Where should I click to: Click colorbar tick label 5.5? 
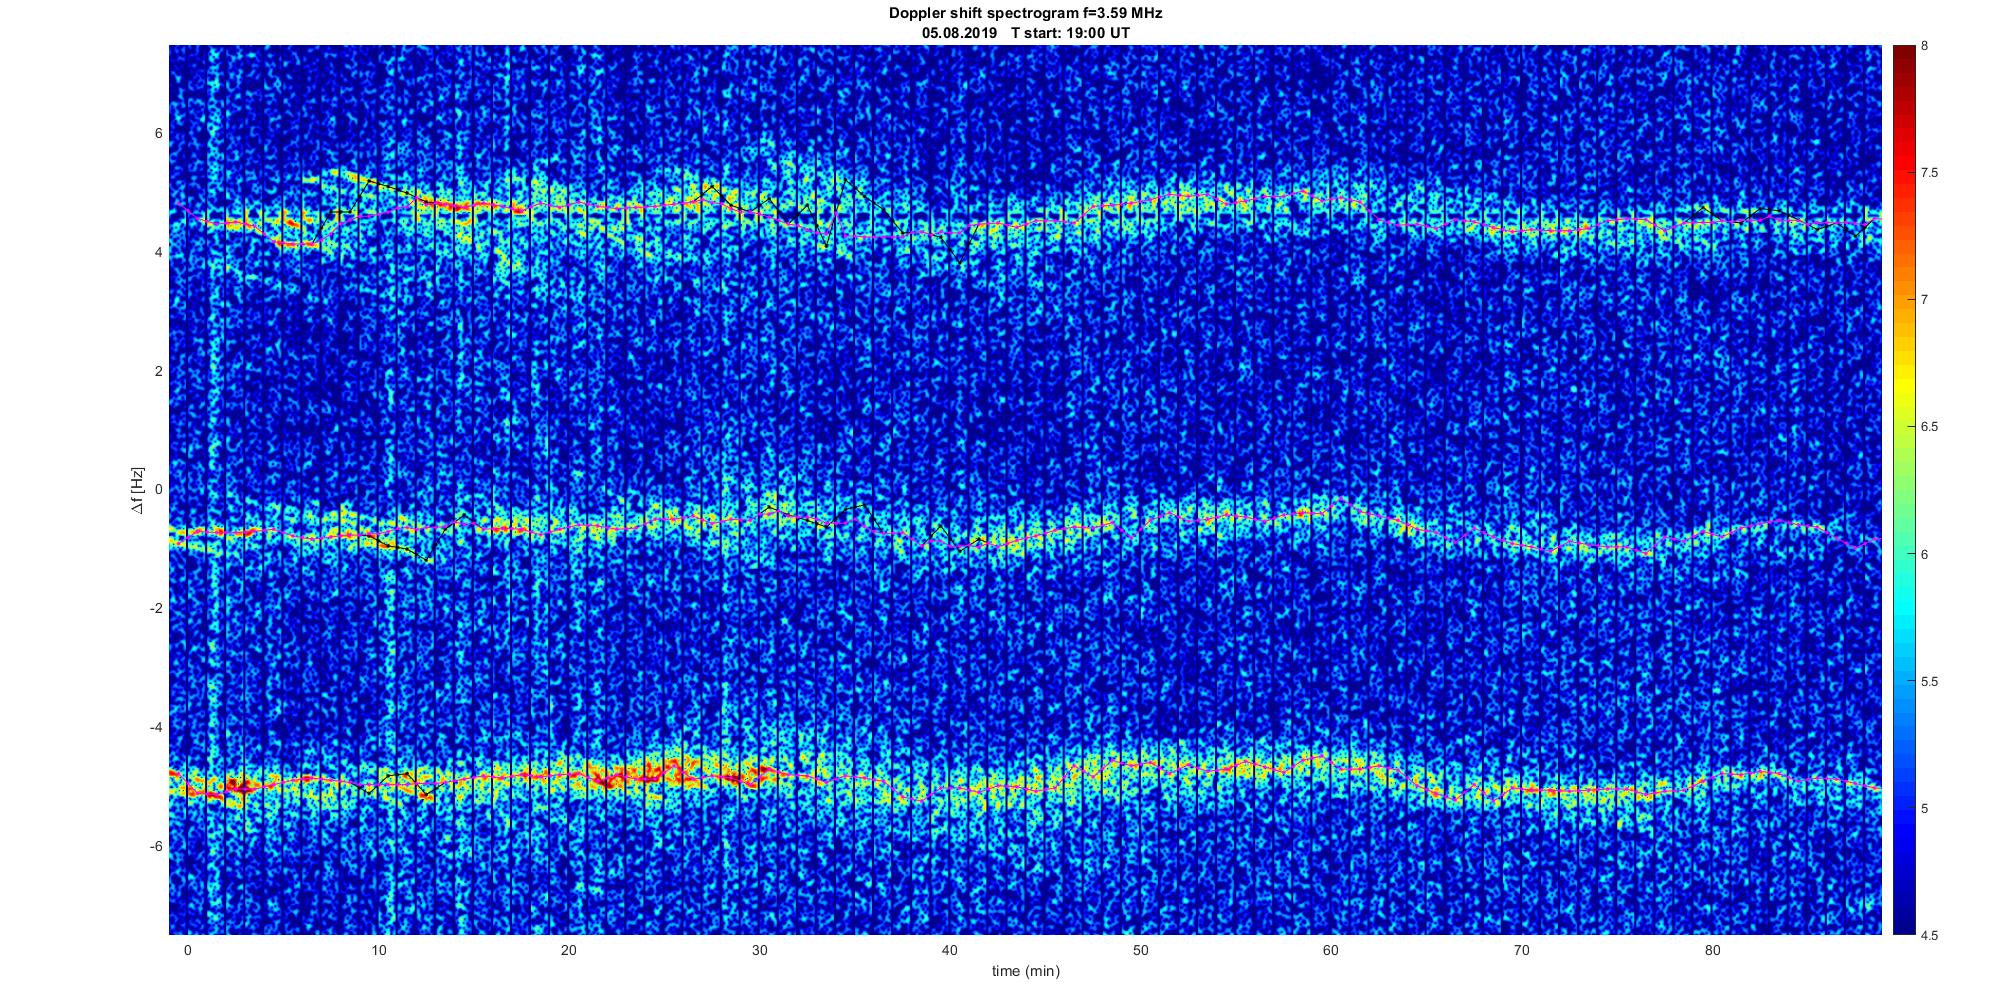click(x=1930, y=681)
